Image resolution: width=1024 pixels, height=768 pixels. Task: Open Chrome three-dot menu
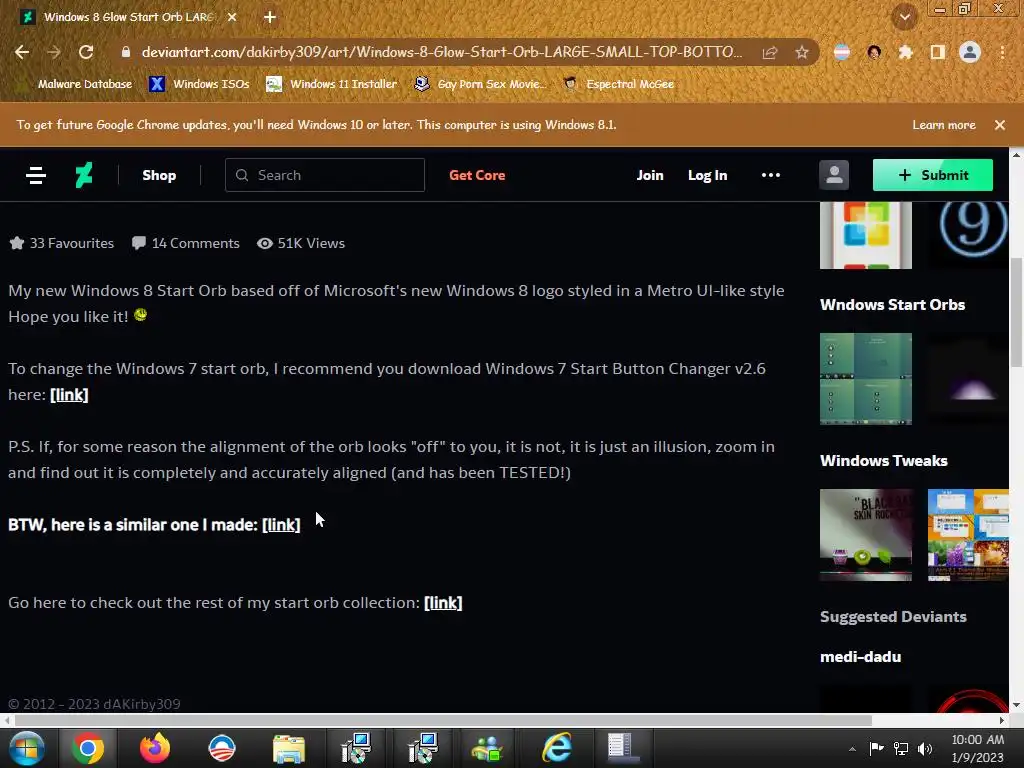[x=1002, y=52]
